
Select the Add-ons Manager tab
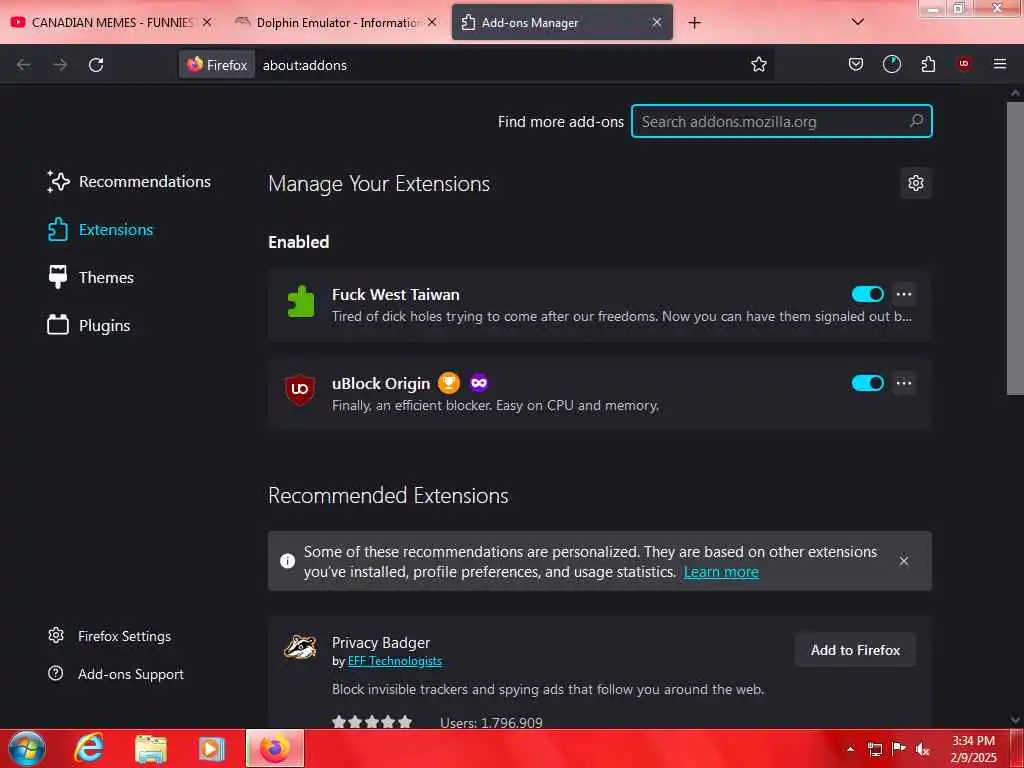click(x=562, y=22)
